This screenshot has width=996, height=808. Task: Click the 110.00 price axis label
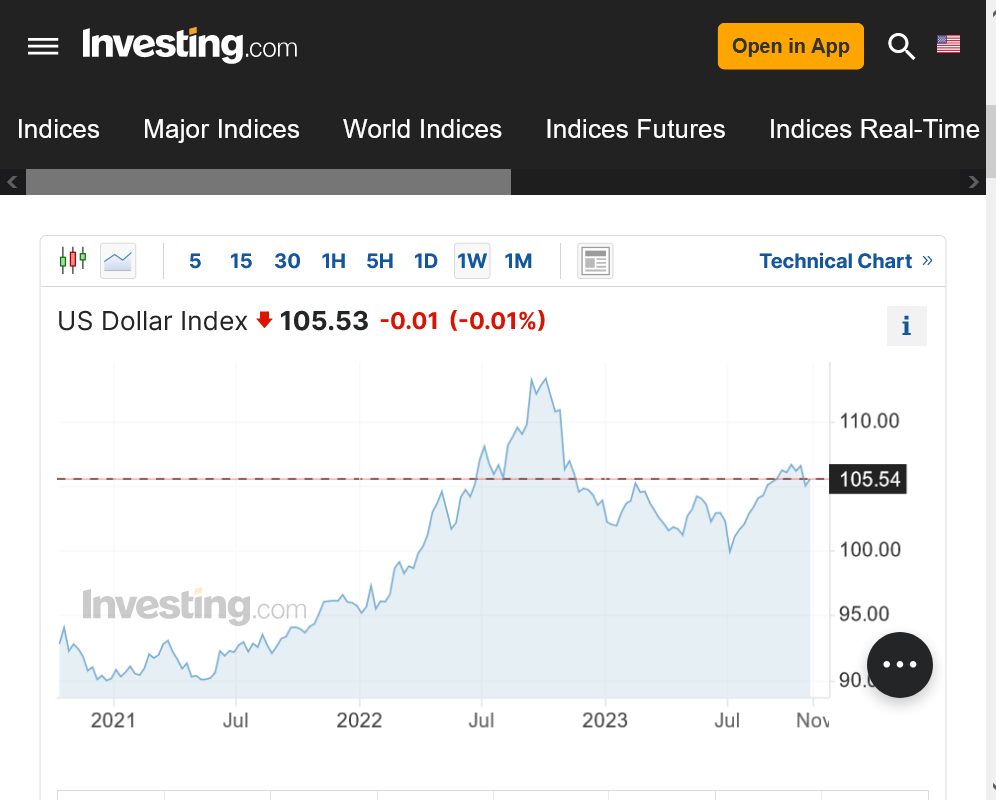(x=870, y=421)
